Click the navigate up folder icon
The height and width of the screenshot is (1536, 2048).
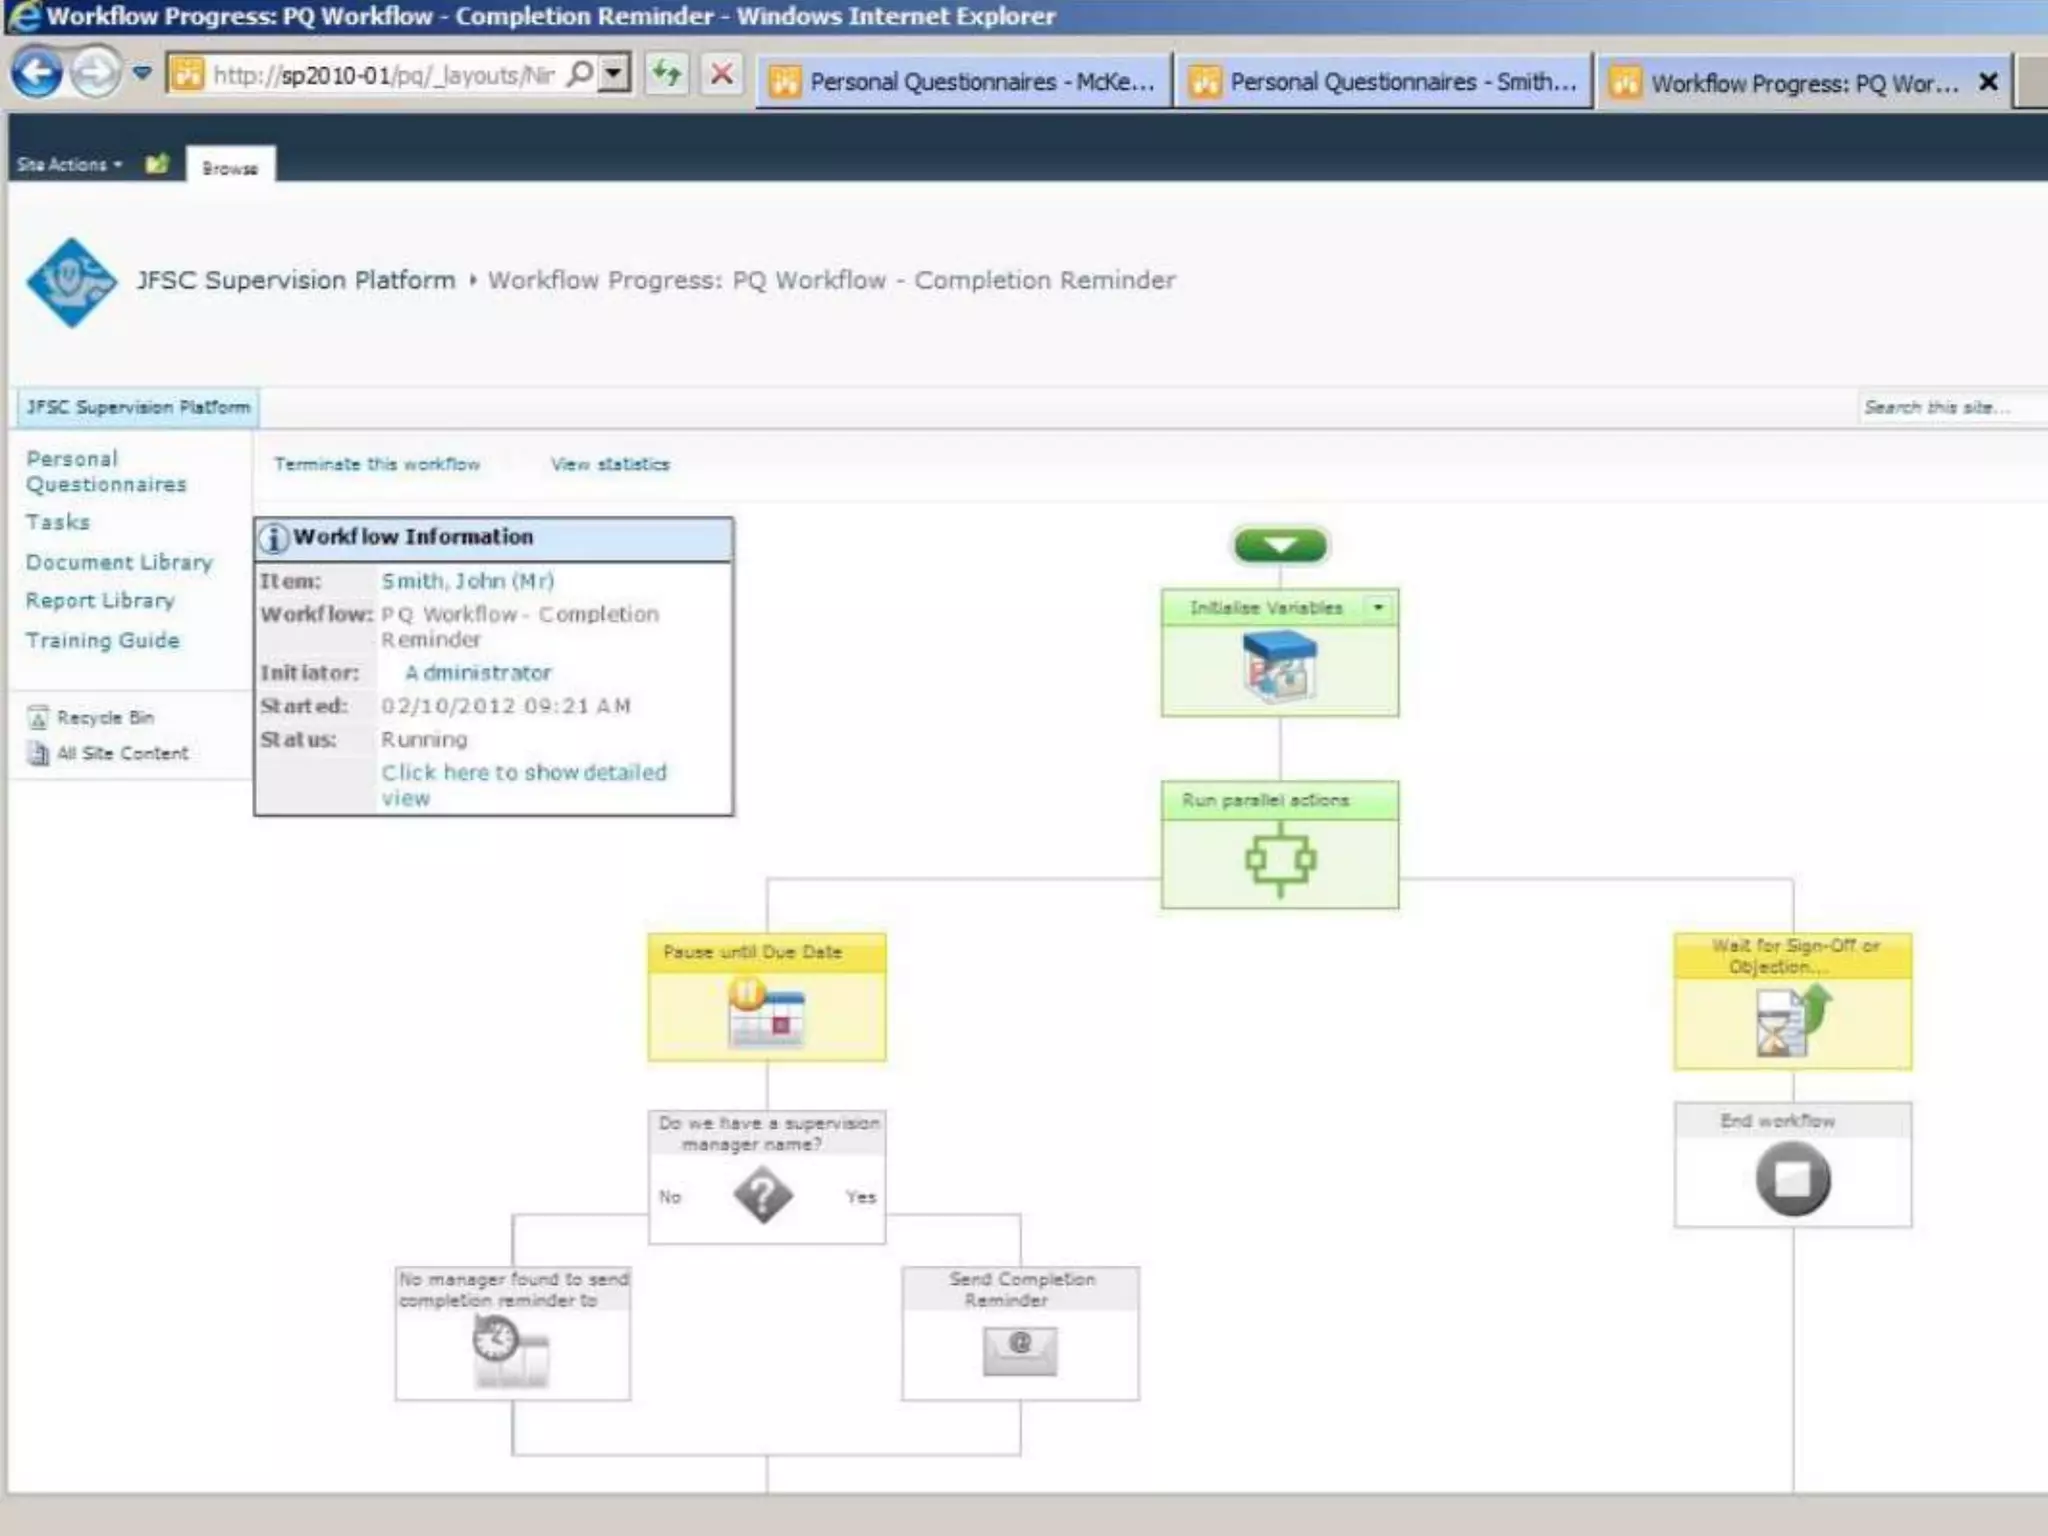point(157,164)
